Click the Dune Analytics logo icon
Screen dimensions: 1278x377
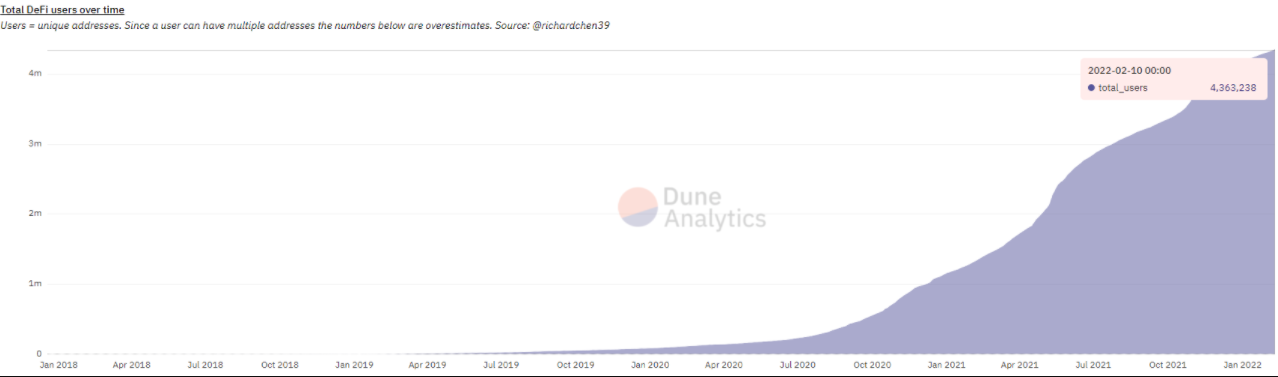tap(637, 207)
